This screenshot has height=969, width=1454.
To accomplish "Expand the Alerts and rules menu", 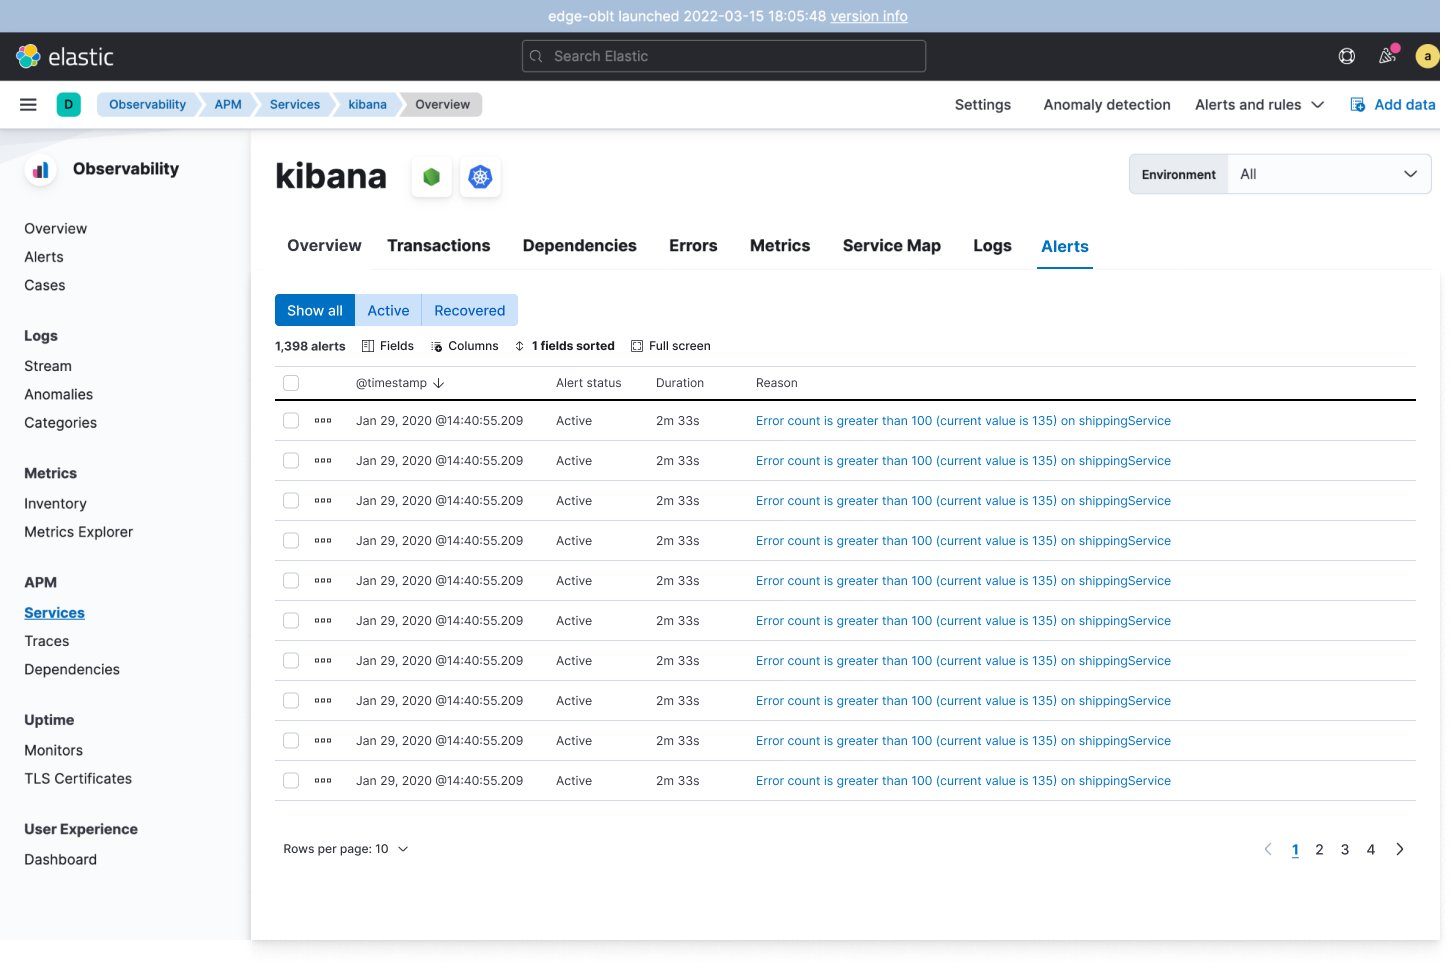I will click(1260, 105).
